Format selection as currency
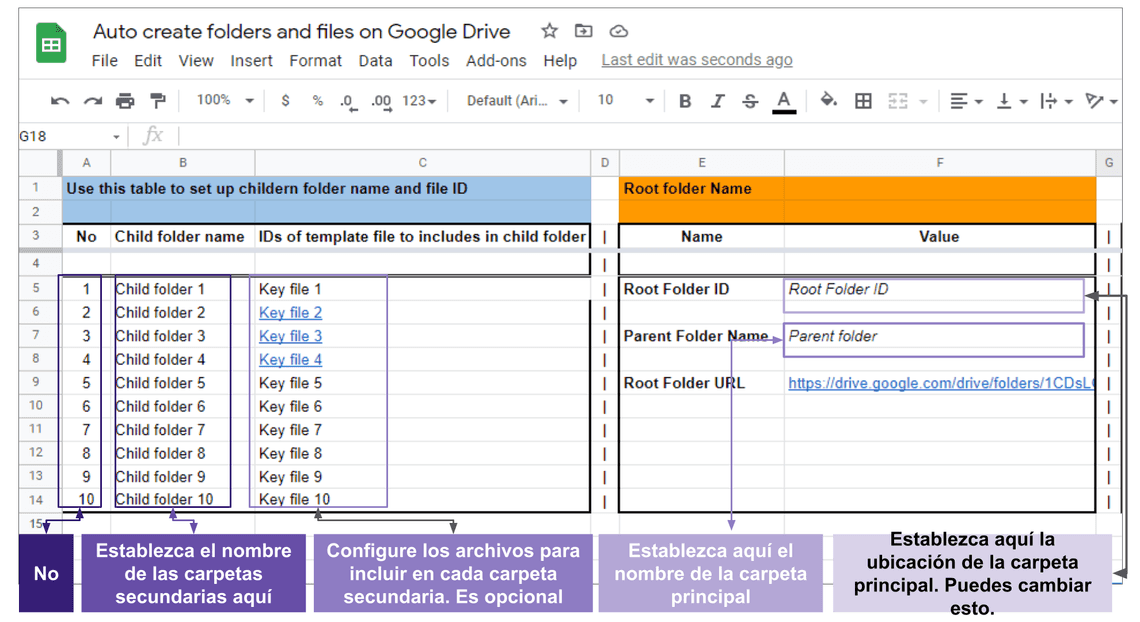The image size is (1140, 622). (x=286, y=101)
